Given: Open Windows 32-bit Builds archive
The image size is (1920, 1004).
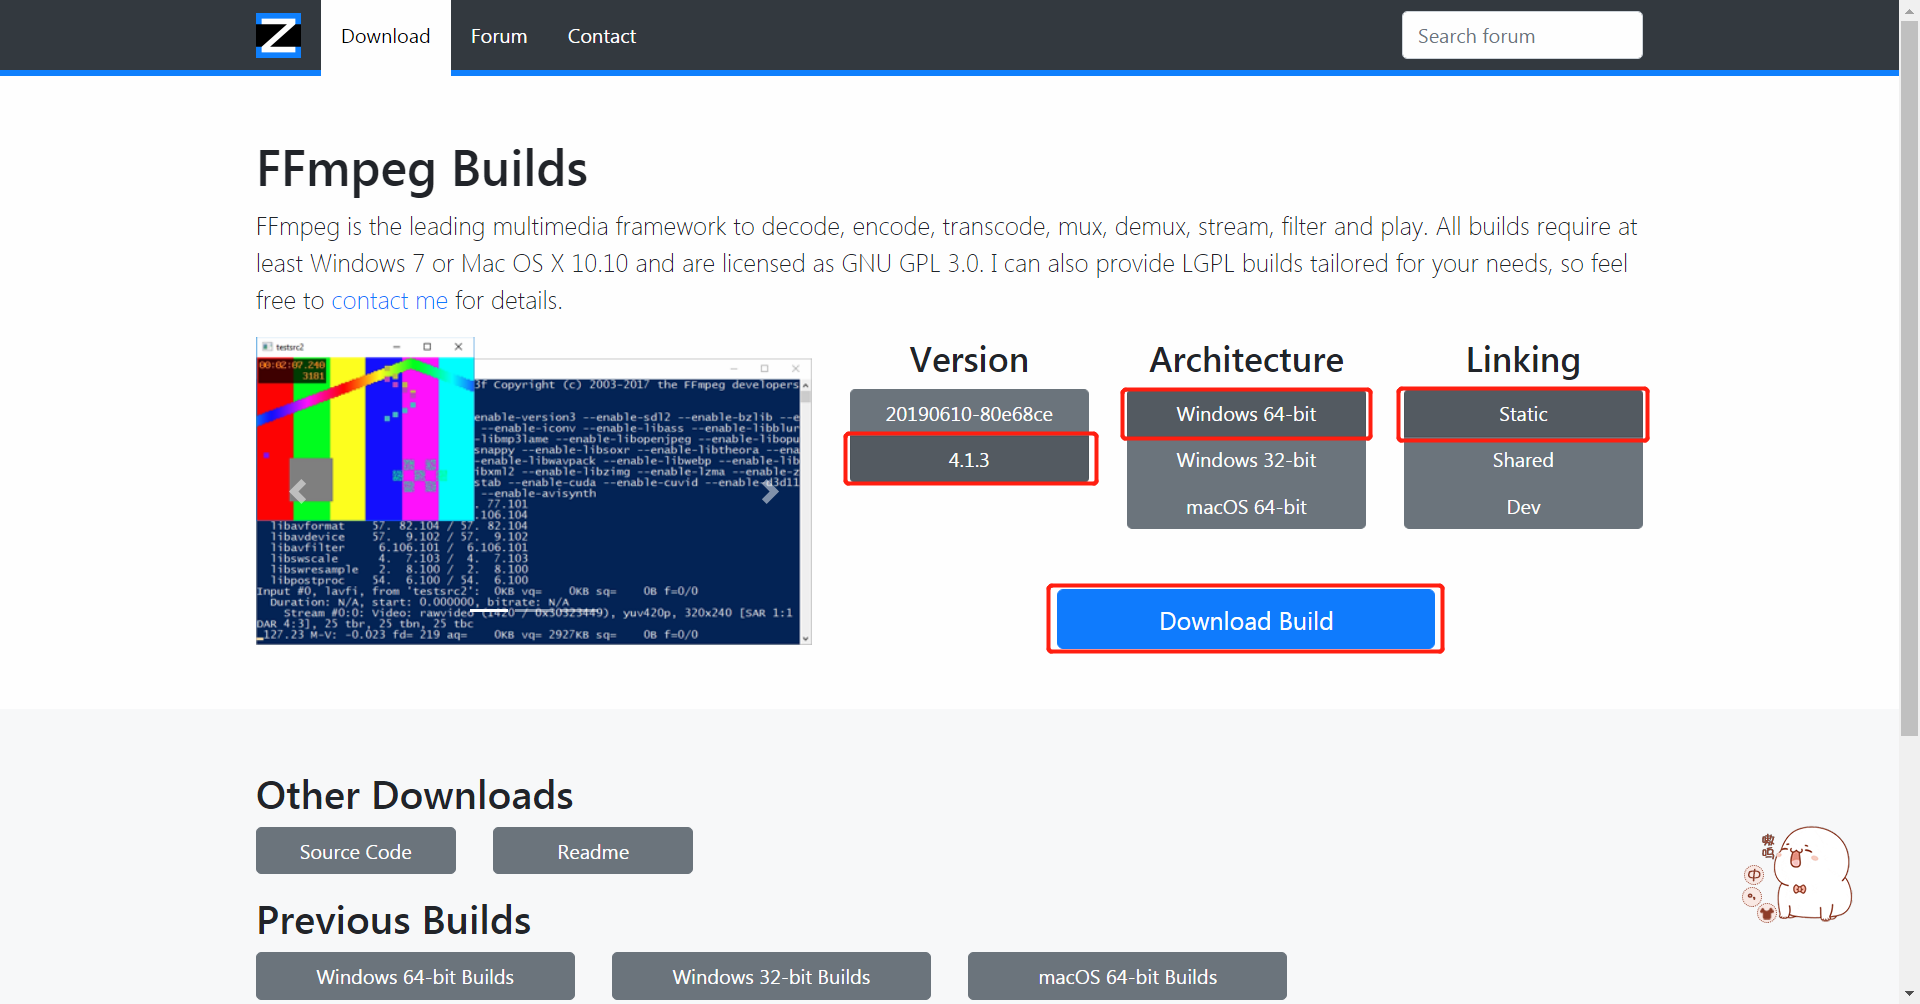Looking at the screenshot, I should pyautogui.click(x=771, y=976).
